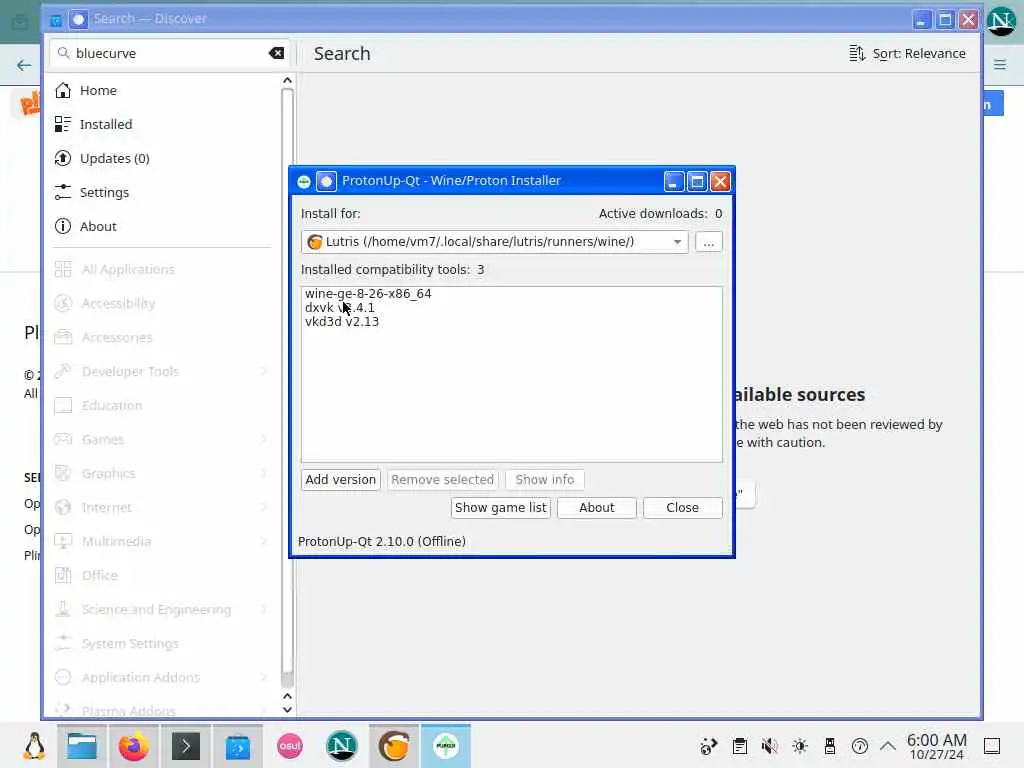Clear the bluecurve search text
The height and width of the screenshot is (768, 1024).
click(276, 53)
